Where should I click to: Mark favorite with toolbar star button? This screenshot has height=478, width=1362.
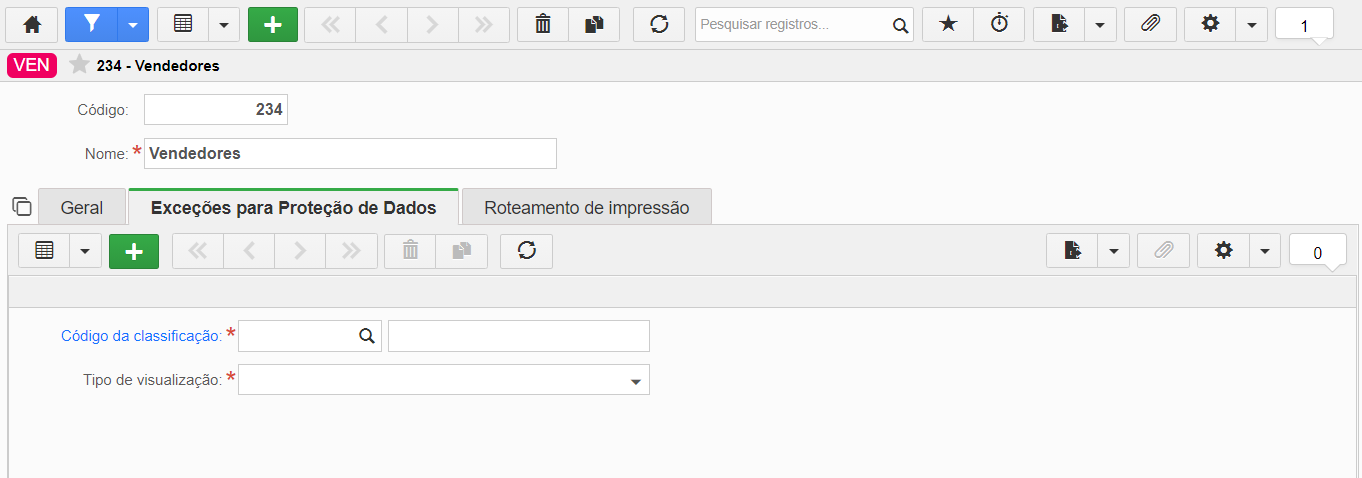(948, 24)
